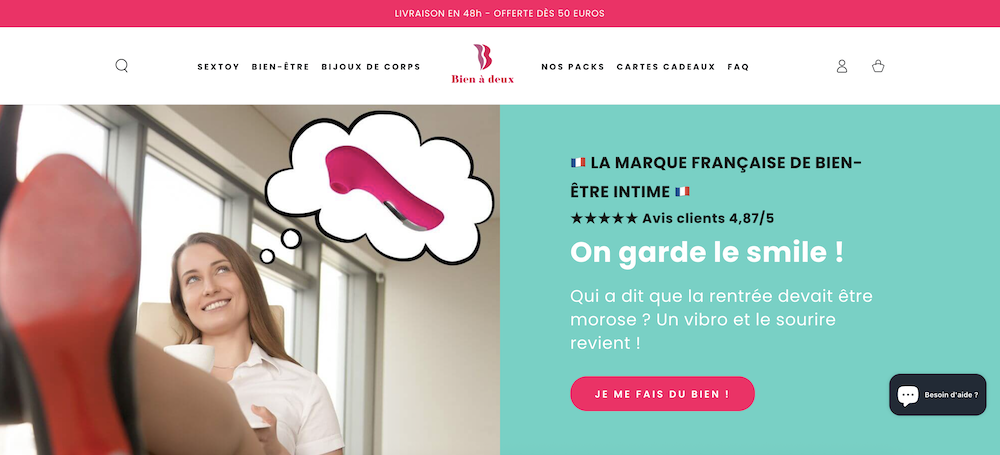Open the BIEN-ÊTRE menu item
Image resolution: width=1000 pixels, height=455 pixels.
click(x=280, y=66)
